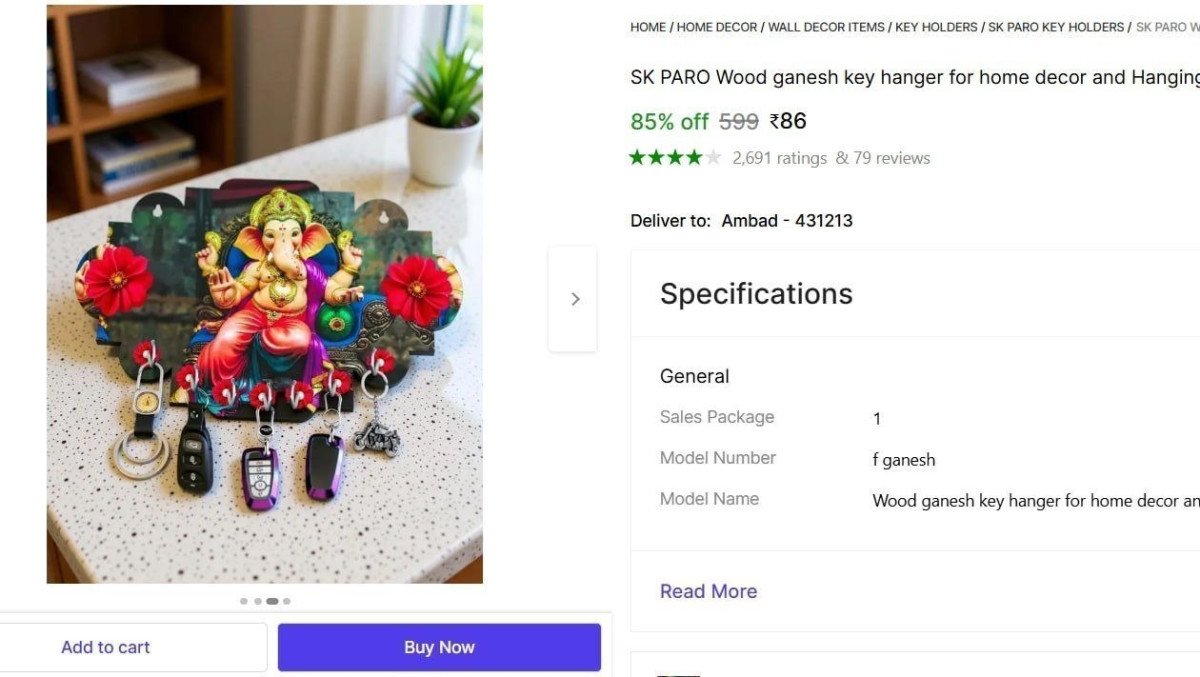Viewport: 1200px width, 677px height.
Task: Select the last carousel indicator dot
Action: [x=287, y=601]
